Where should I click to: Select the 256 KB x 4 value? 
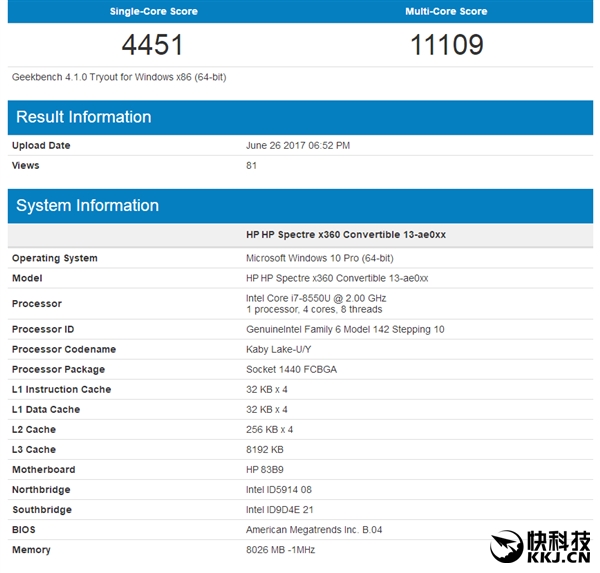point(269,429)
